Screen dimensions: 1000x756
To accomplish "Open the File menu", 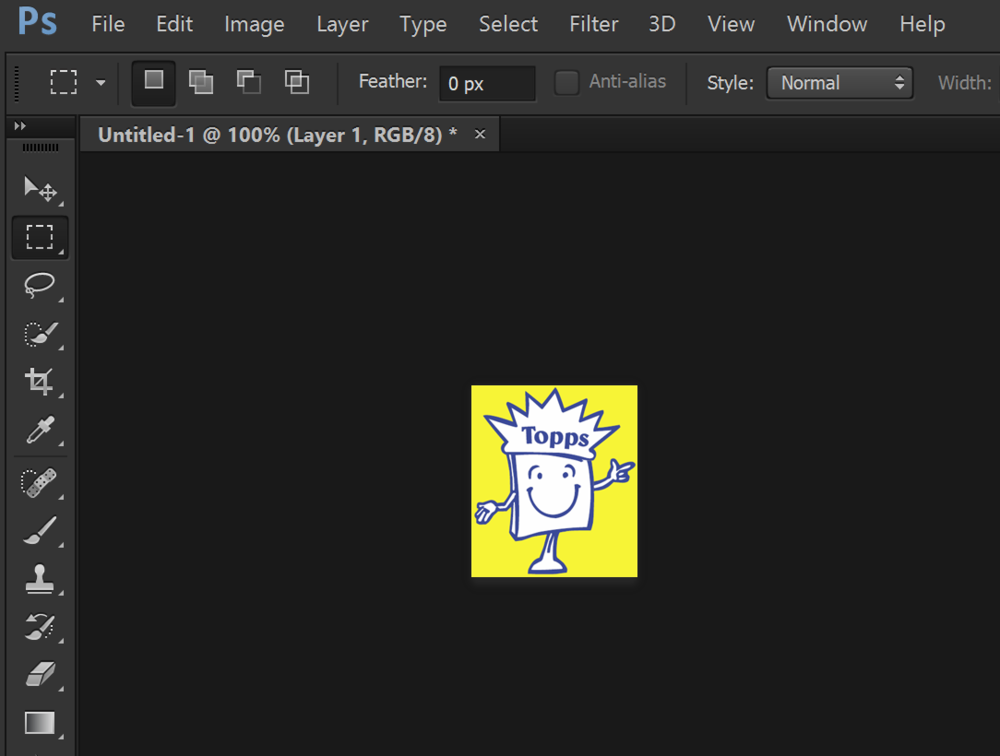I will coord(108,24).
